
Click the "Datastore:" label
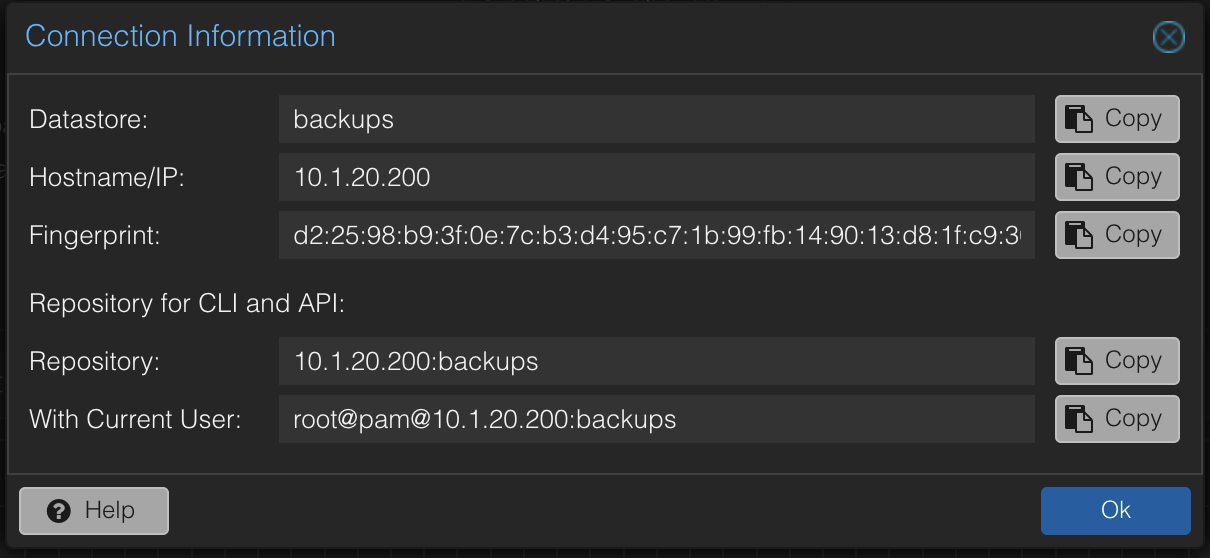tap(89, 120)
